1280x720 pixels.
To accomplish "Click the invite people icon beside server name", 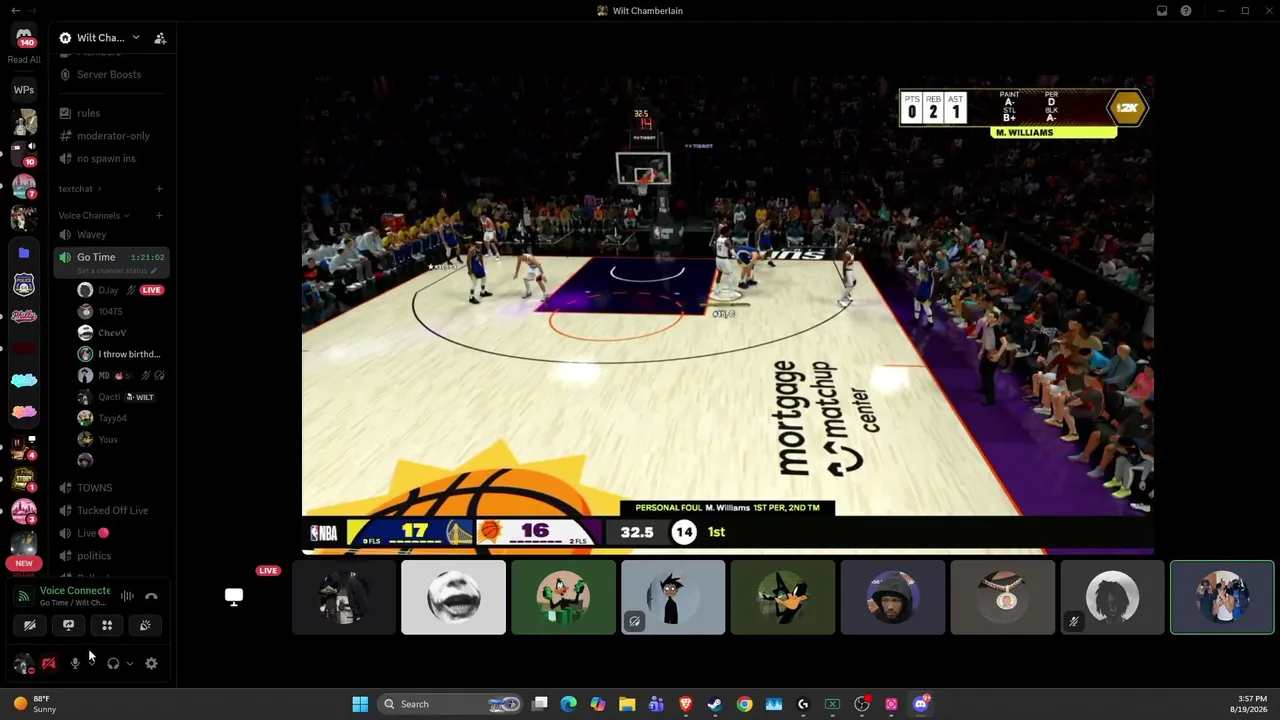I will (160, 38).
